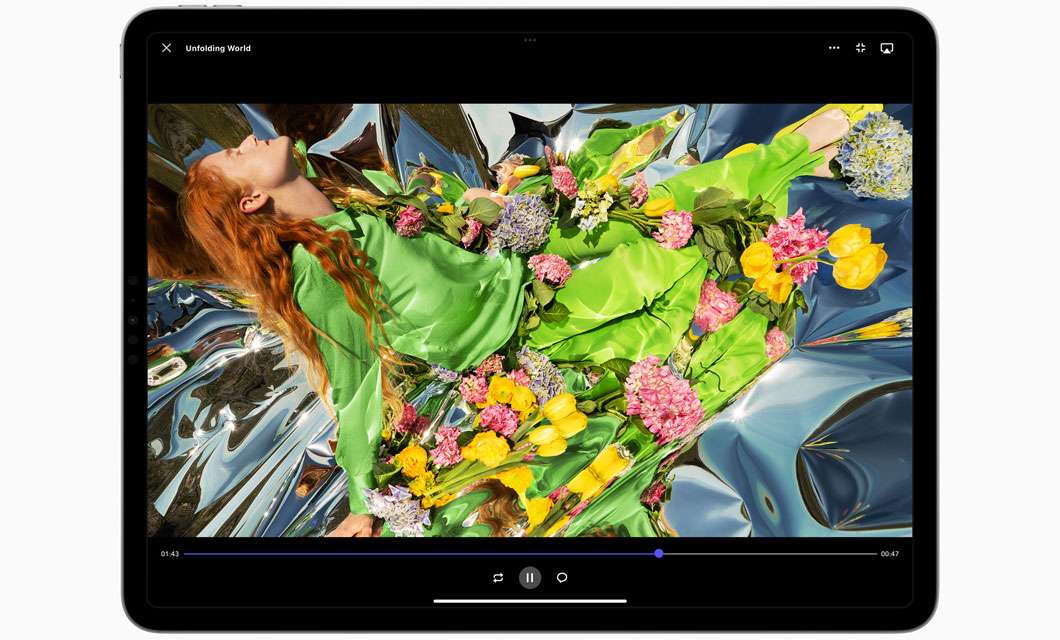Select the pause icon in the control bar

pos(529,577)
